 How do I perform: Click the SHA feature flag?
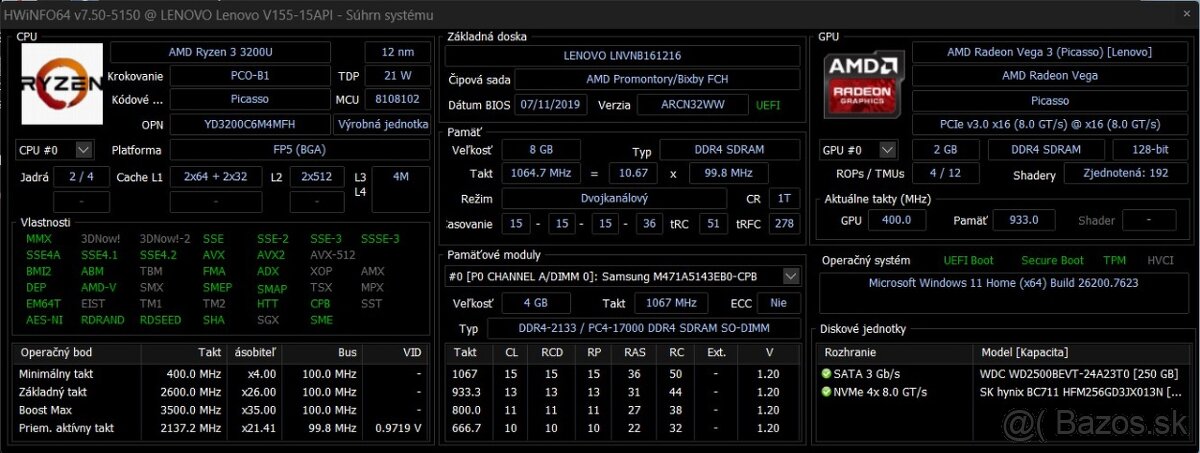213,320
